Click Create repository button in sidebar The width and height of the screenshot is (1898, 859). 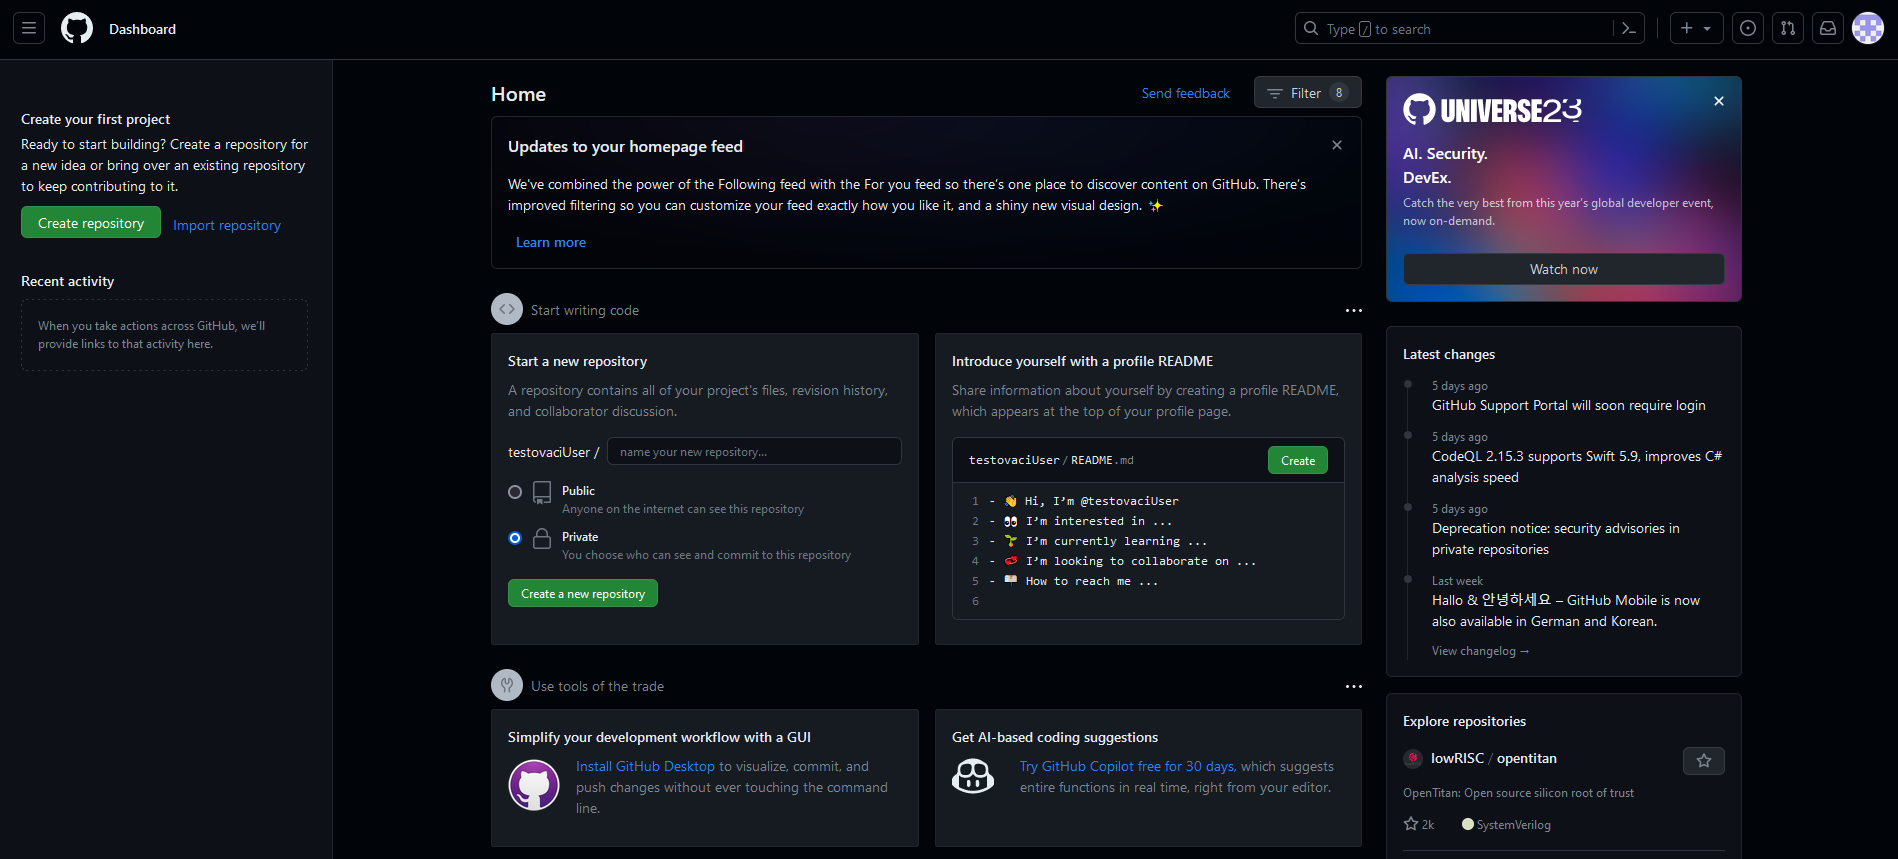pos(91,222)
